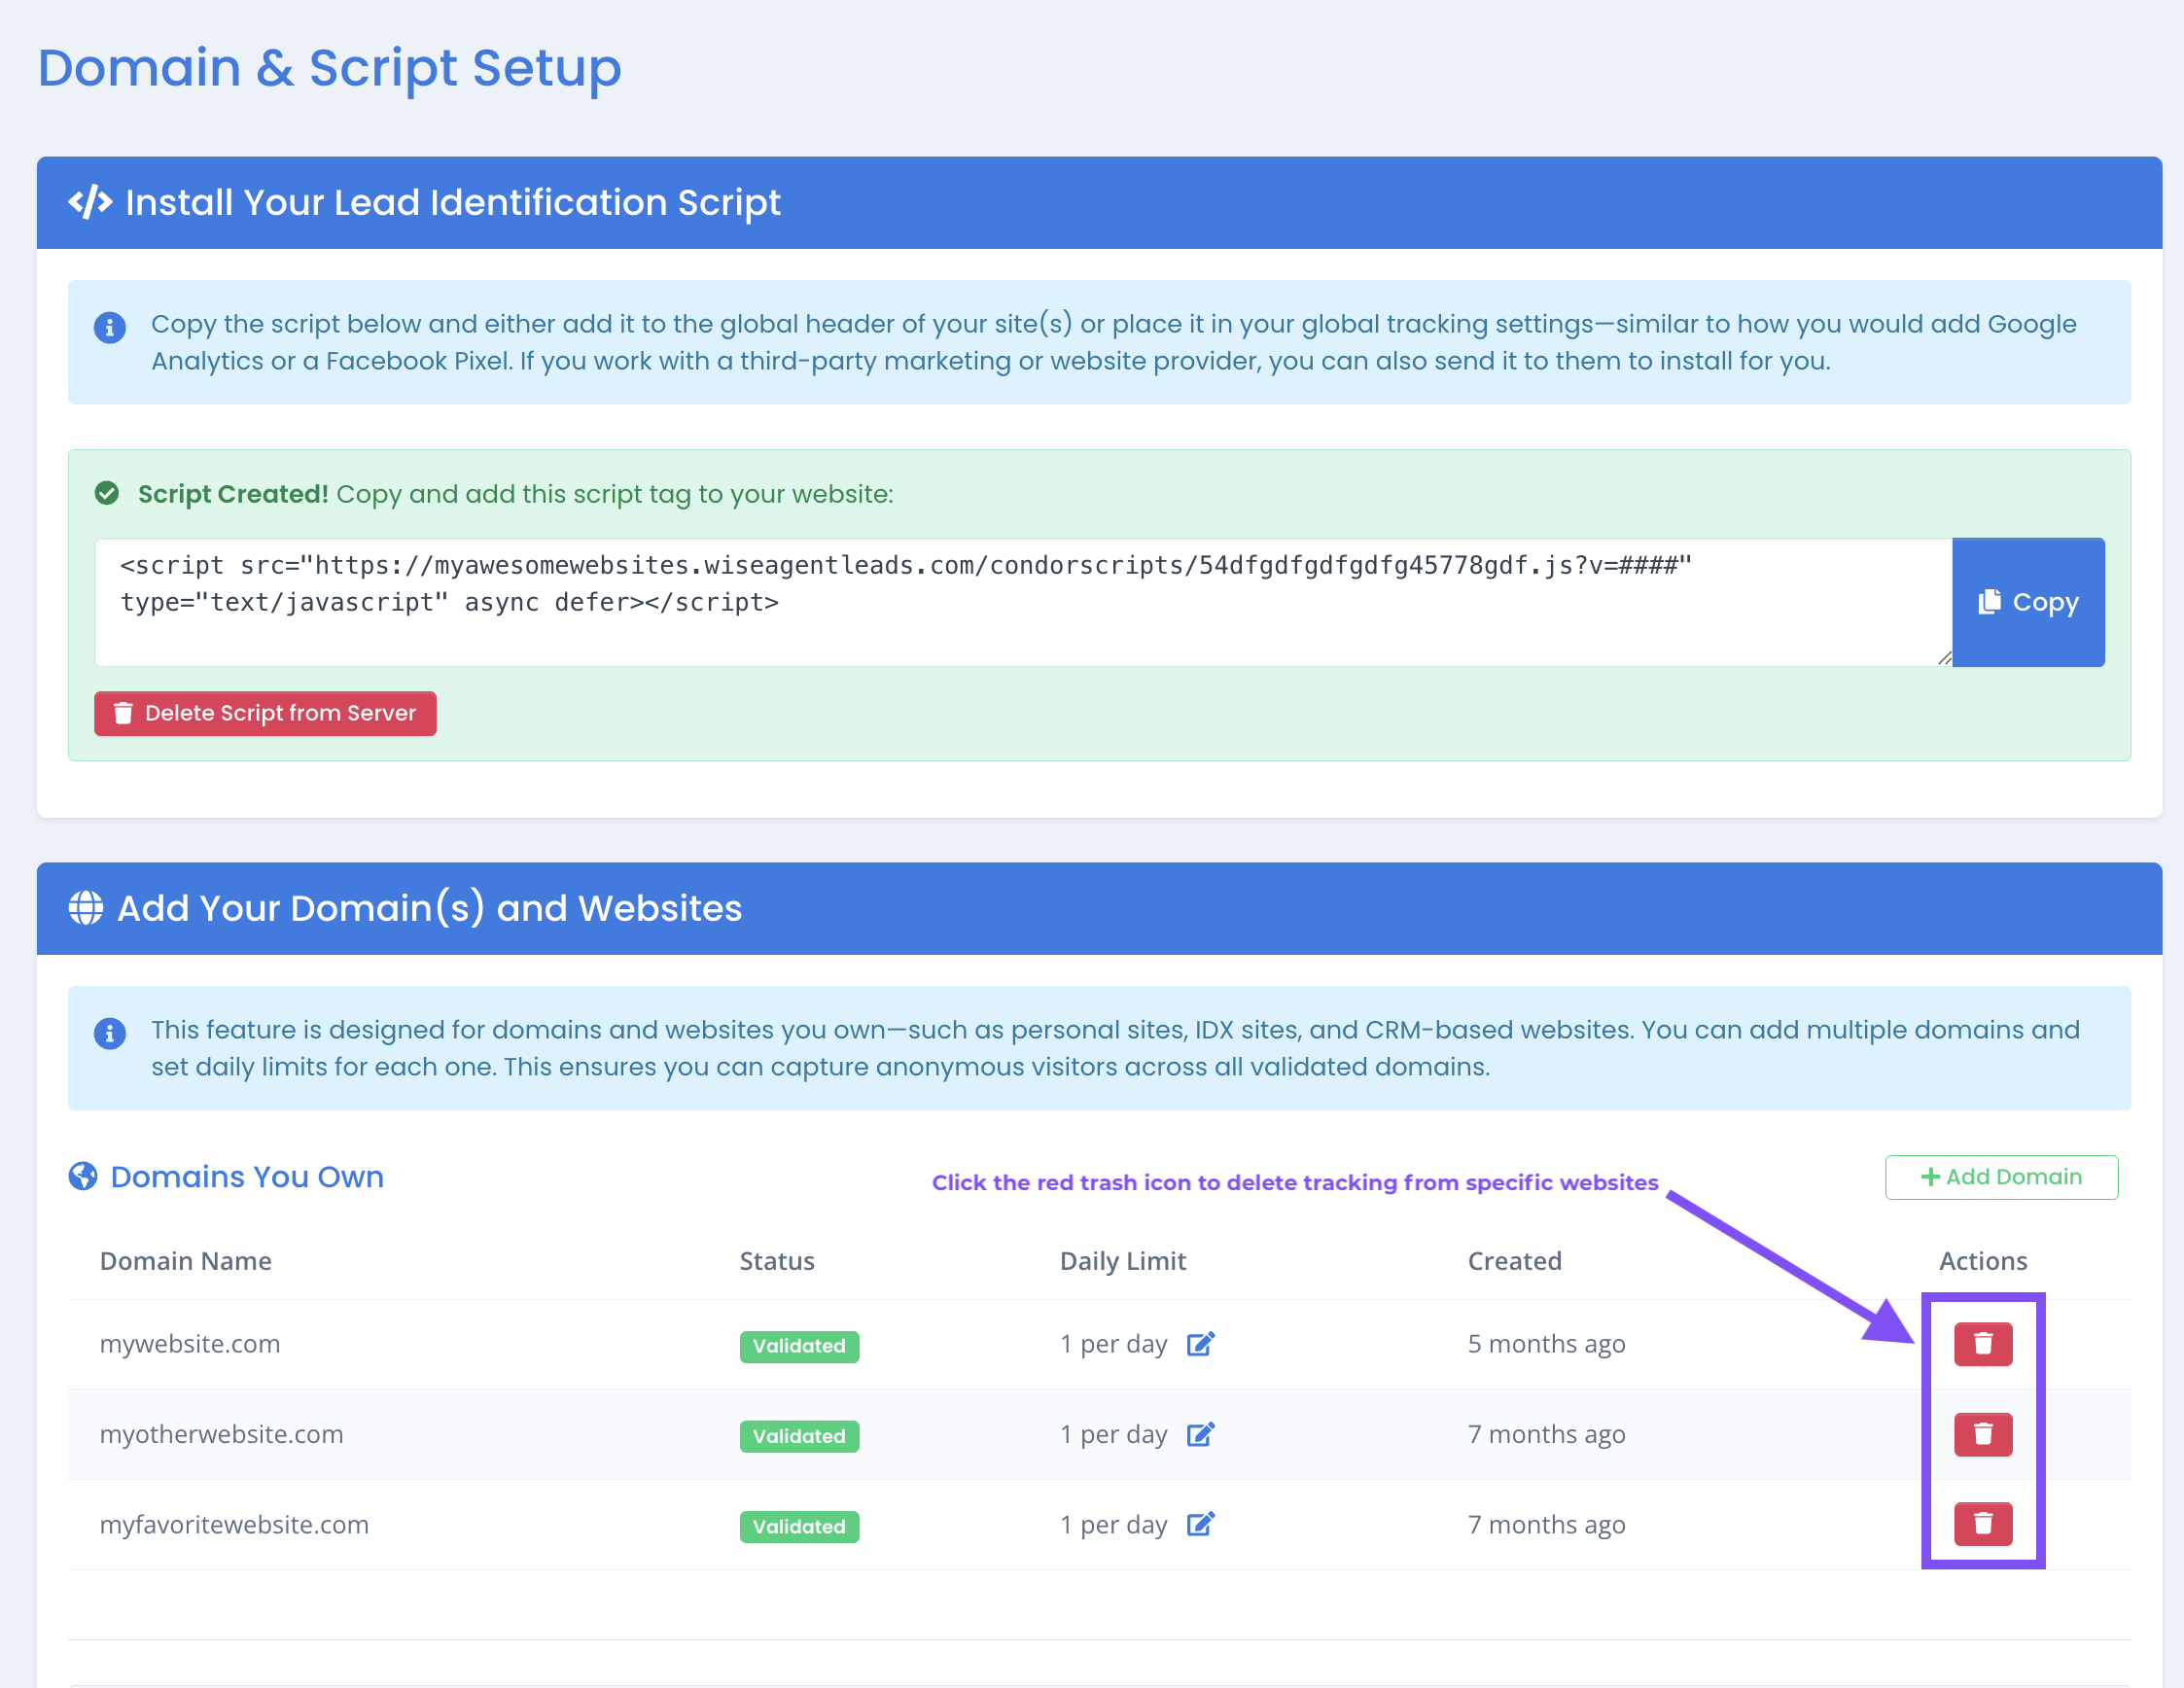Screen dimensions: 2184x1688
Task: Click the Domain & Script Setup page title
Action: [329, 68]
